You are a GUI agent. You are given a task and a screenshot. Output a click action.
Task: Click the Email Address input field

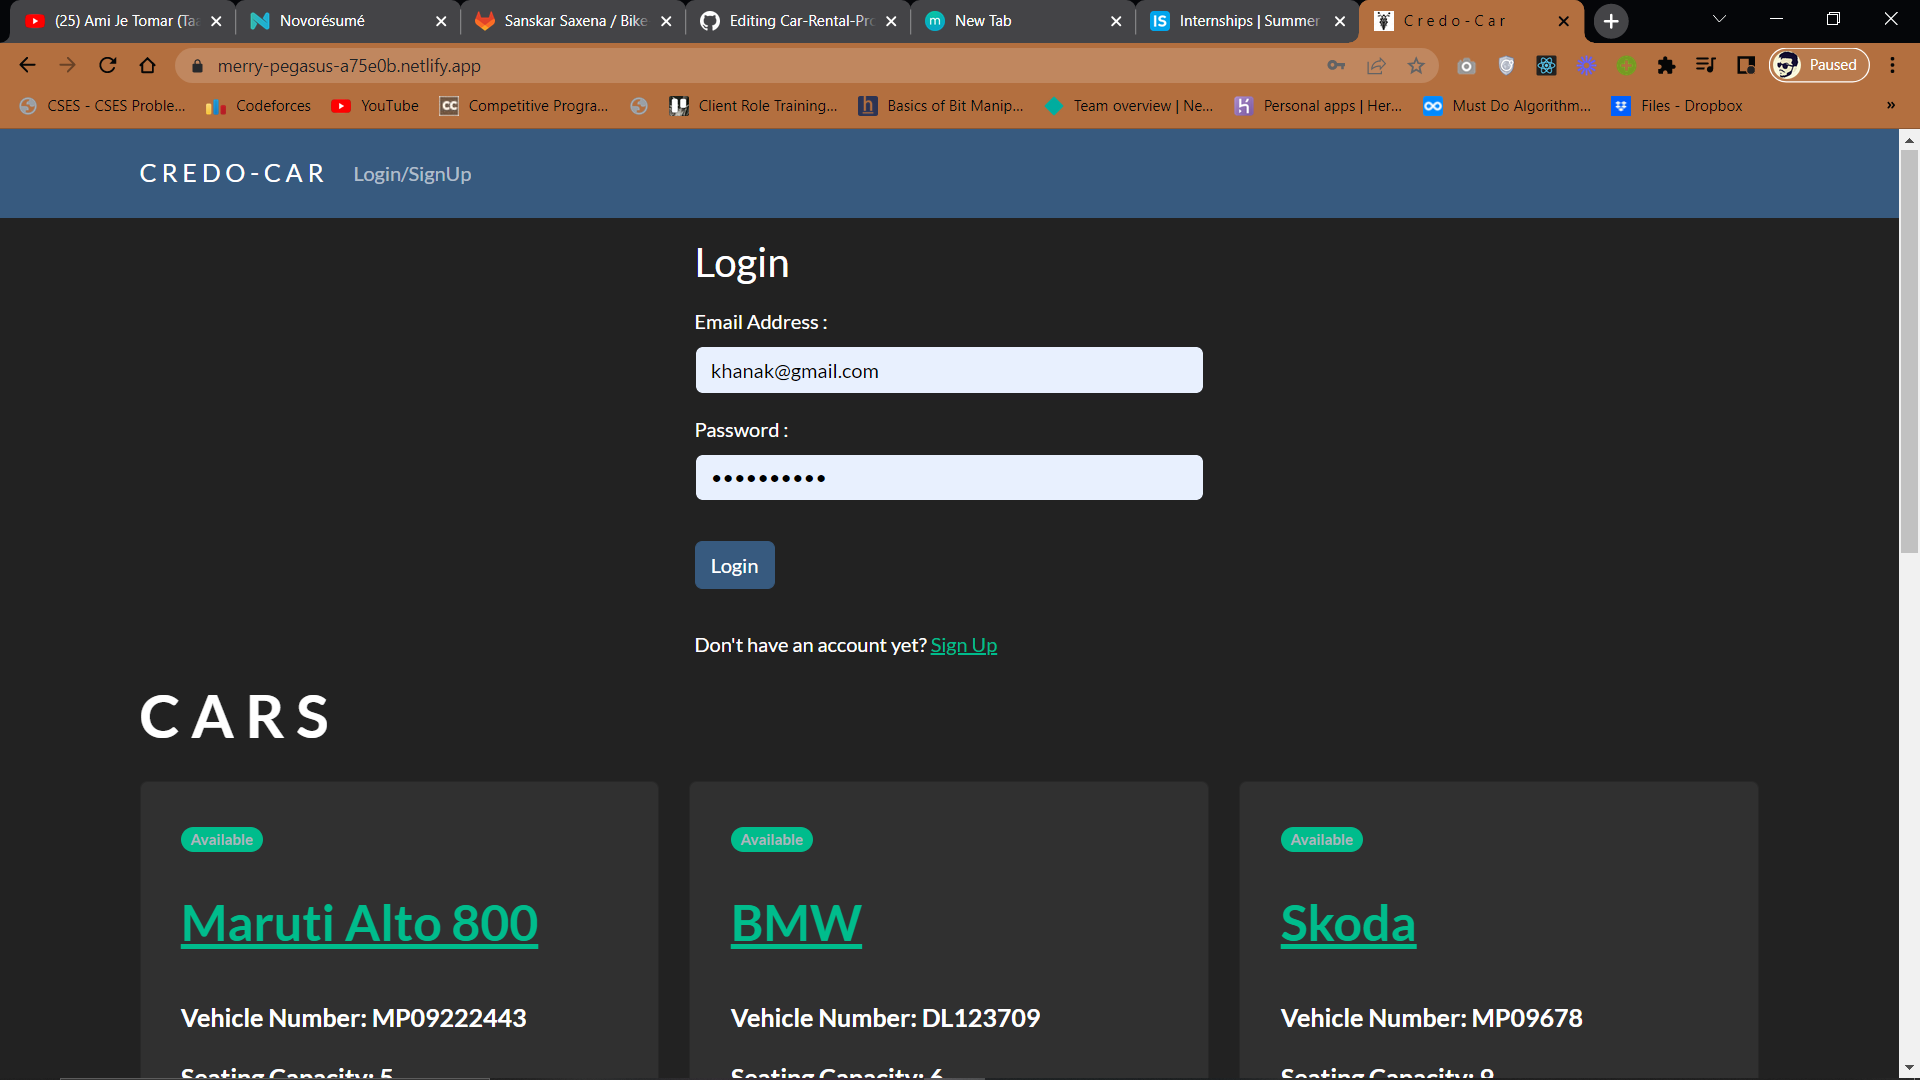(948, 370)
